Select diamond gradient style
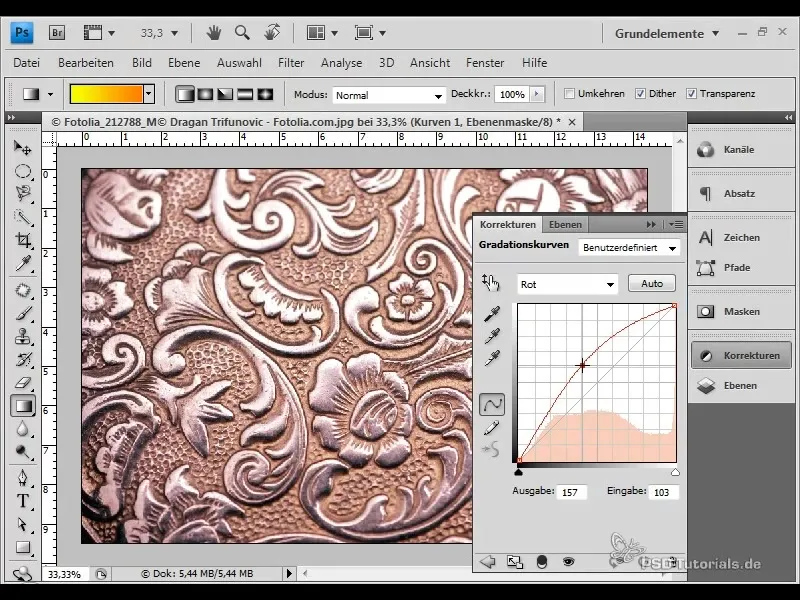800x600 pixels. tap(265, 94)
